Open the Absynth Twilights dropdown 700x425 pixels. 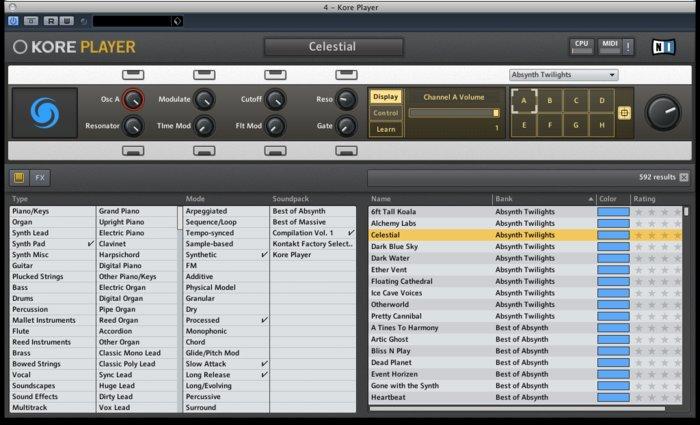click(563, 75)
